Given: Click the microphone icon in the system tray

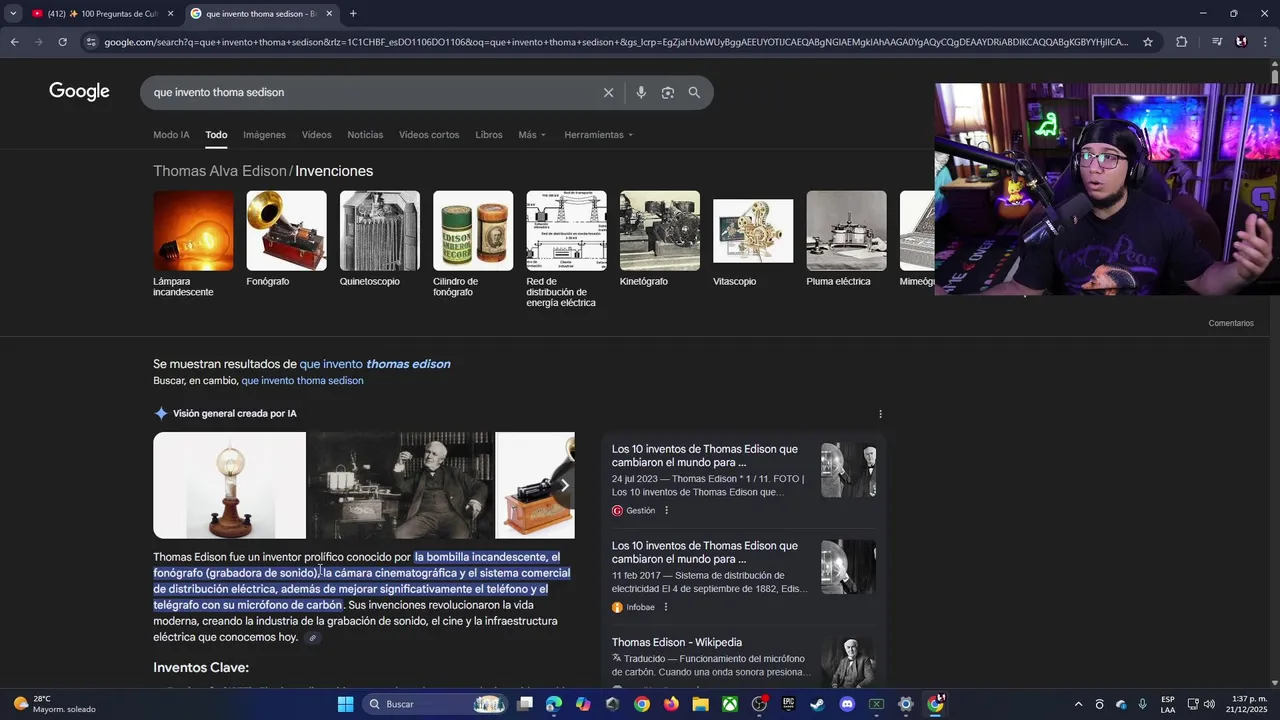Looking at the screenshot, I should [x=1142, y=704].
